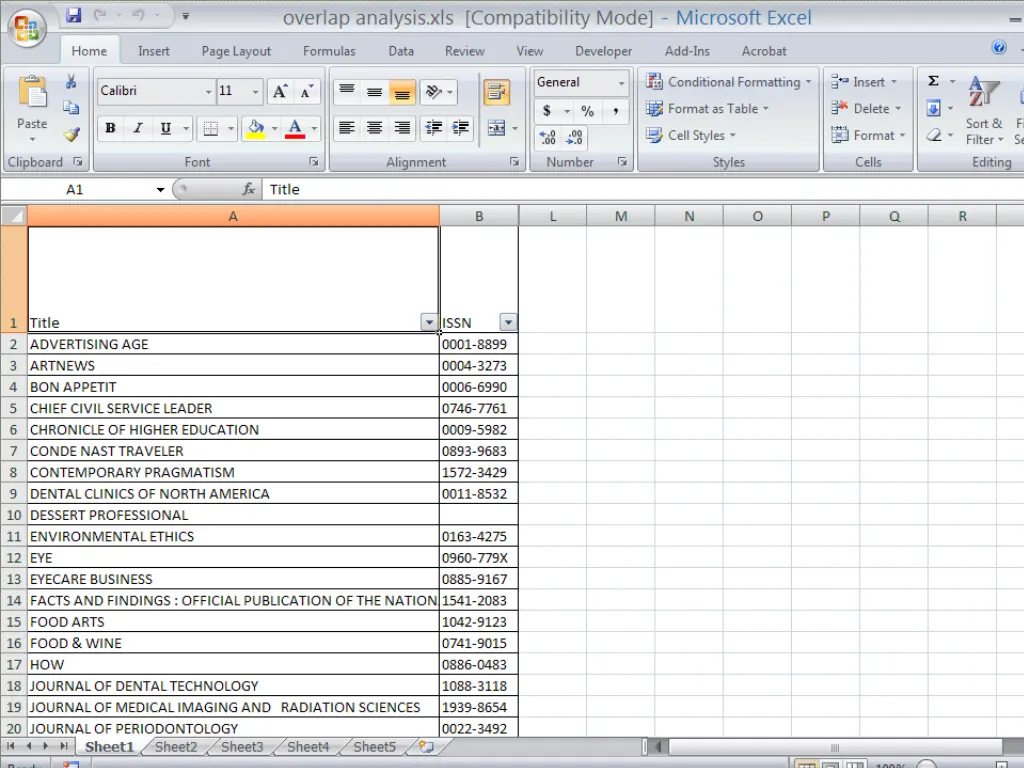Click the formula bar containing Title
Screen dimensions: 1024x768
(x=643, y=189)
